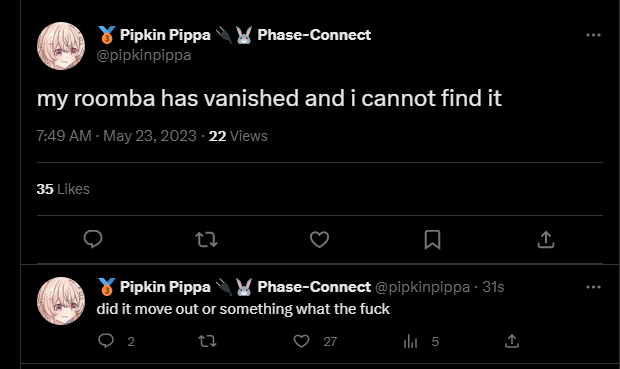This screenshot has width=620, height=369.
Task: Open the more options menu on reply tweet
Action: pyautogui.click(x=593, y=287)
